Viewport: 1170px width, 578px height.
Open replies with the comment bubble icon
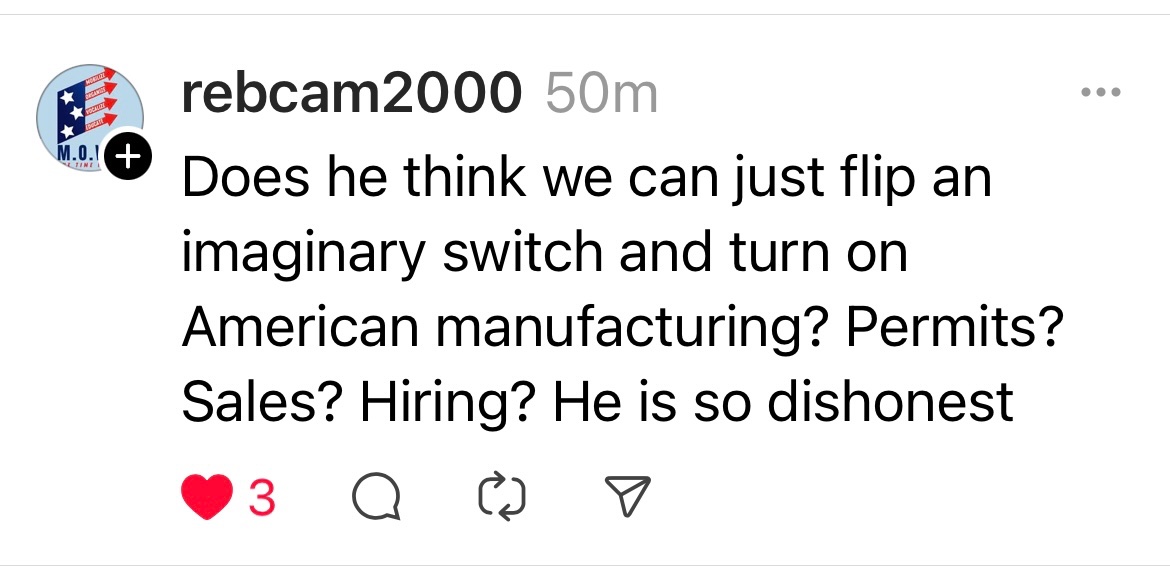click(x=374, y=497)
